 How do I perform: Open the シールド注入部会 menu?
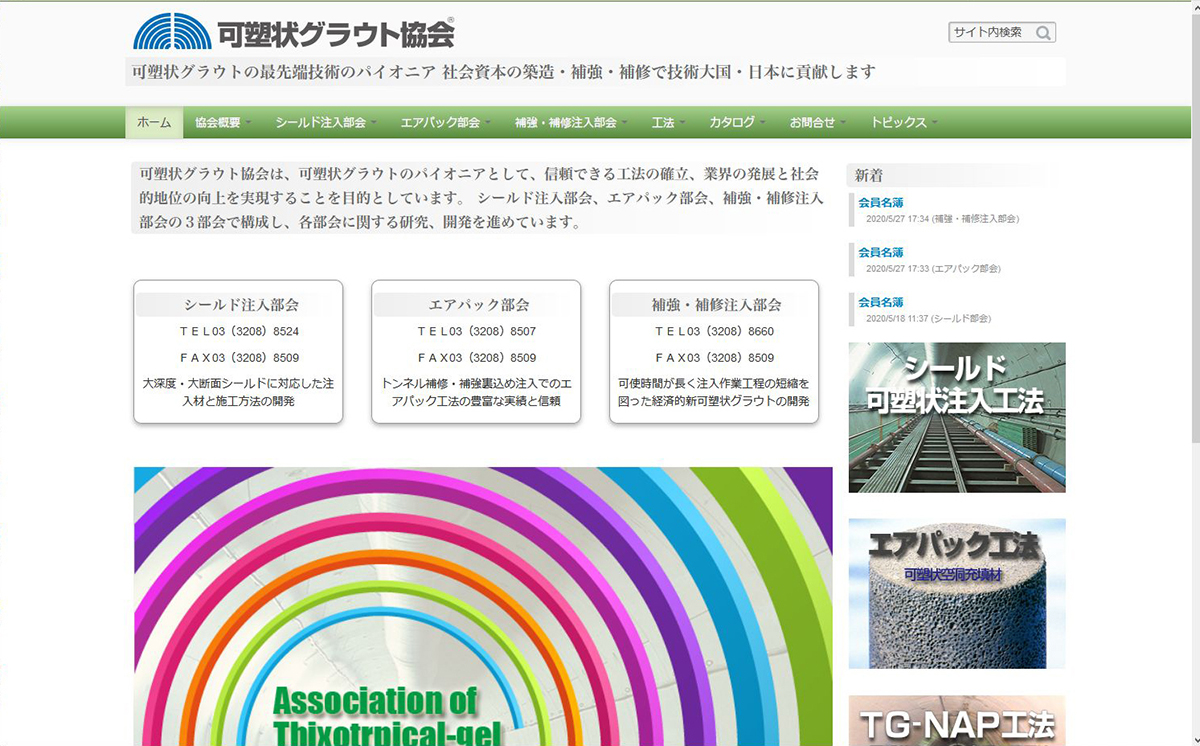click(x=326, y=123)
